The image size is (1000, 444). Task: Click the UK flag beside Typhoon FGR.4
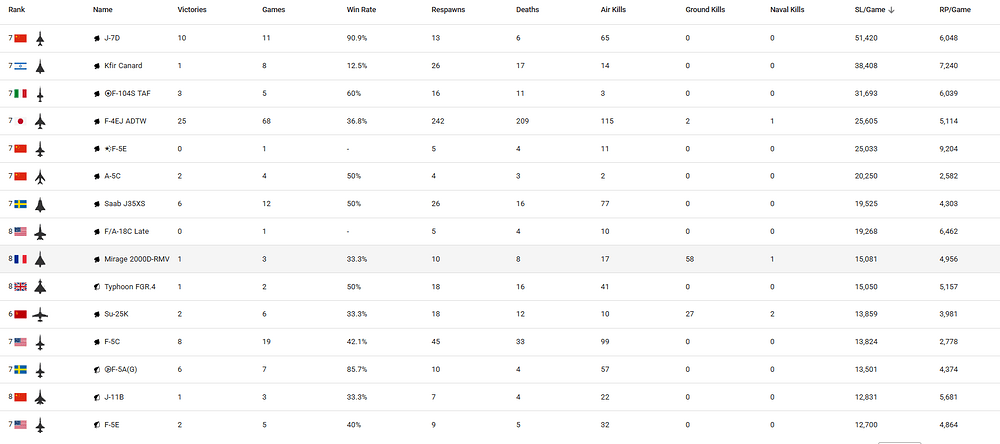pyautogui.click(x=19, y=286)
